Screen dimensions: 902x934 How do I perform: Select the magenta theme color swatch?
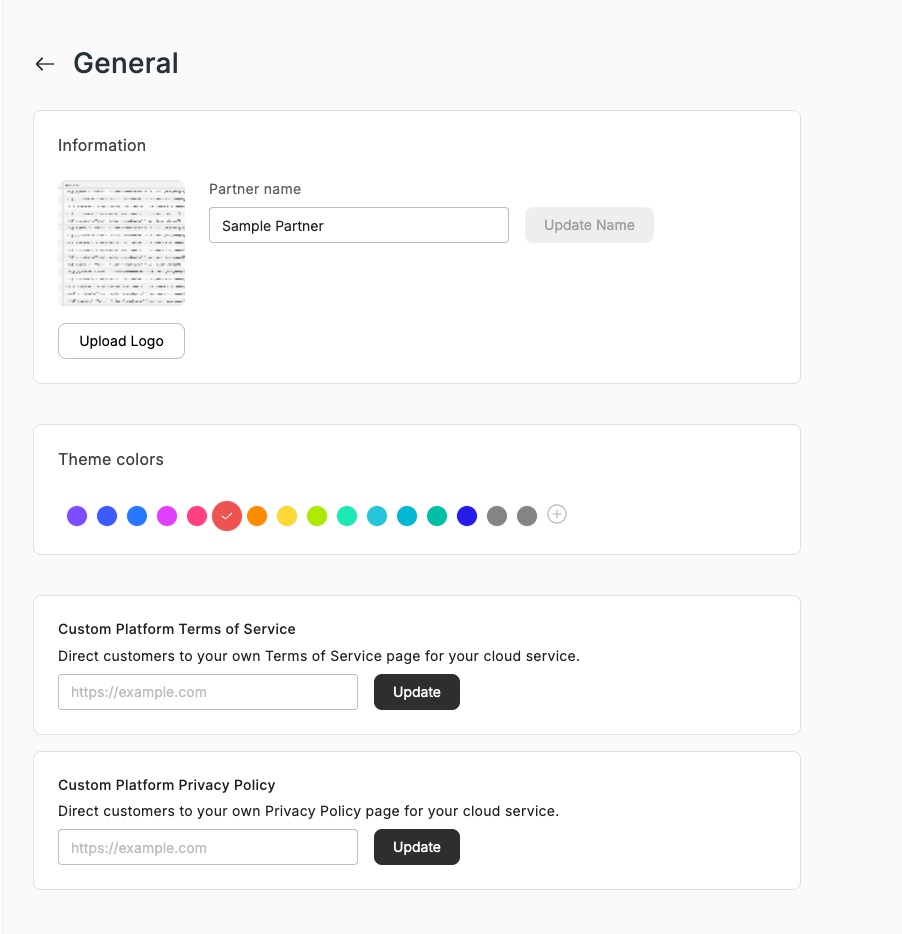point(167,516)
